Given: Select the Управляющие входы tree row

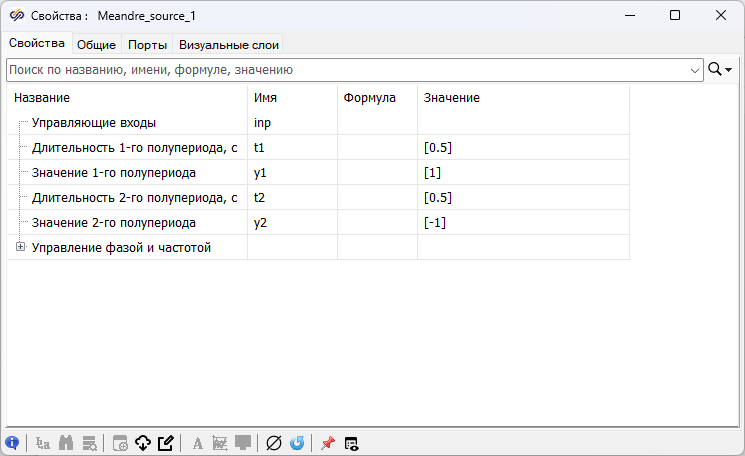Looking at the screenshot, I should (94, 123).
